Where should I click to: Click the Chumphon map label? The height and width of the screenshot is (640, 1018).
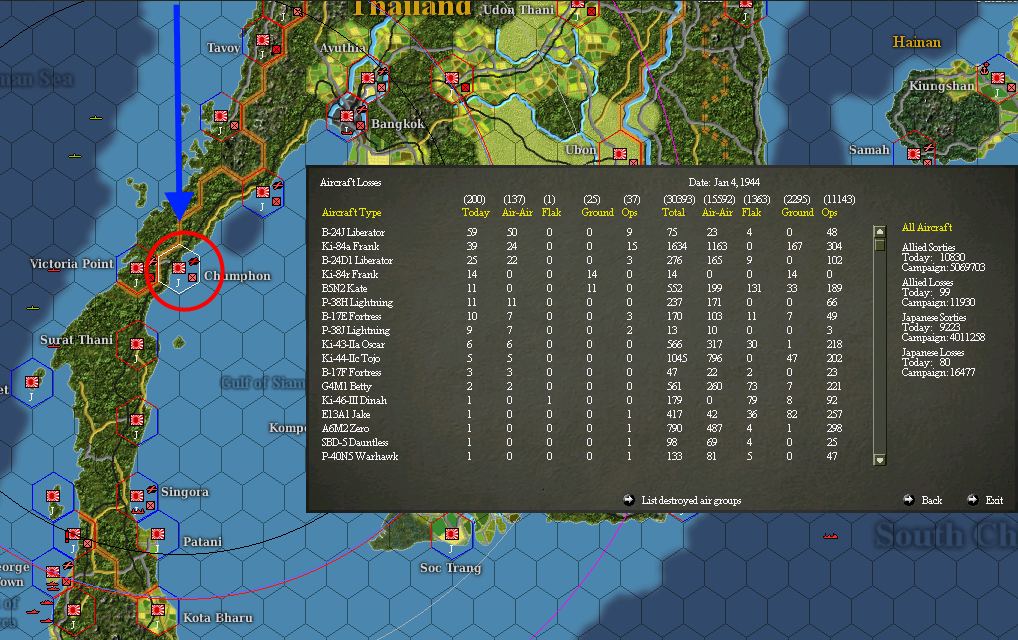click(238, 276)
